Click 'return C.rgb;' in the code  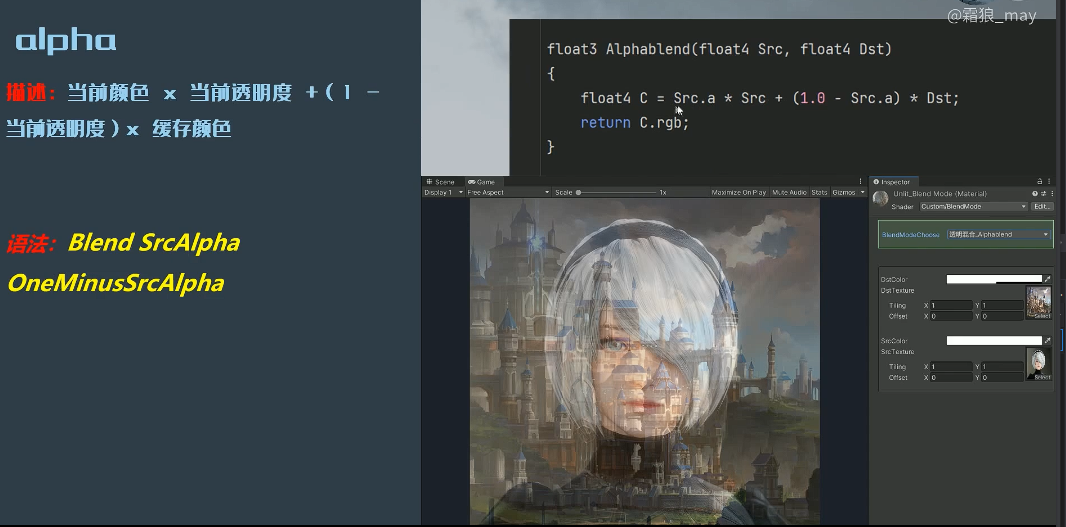tap(635, 122)
